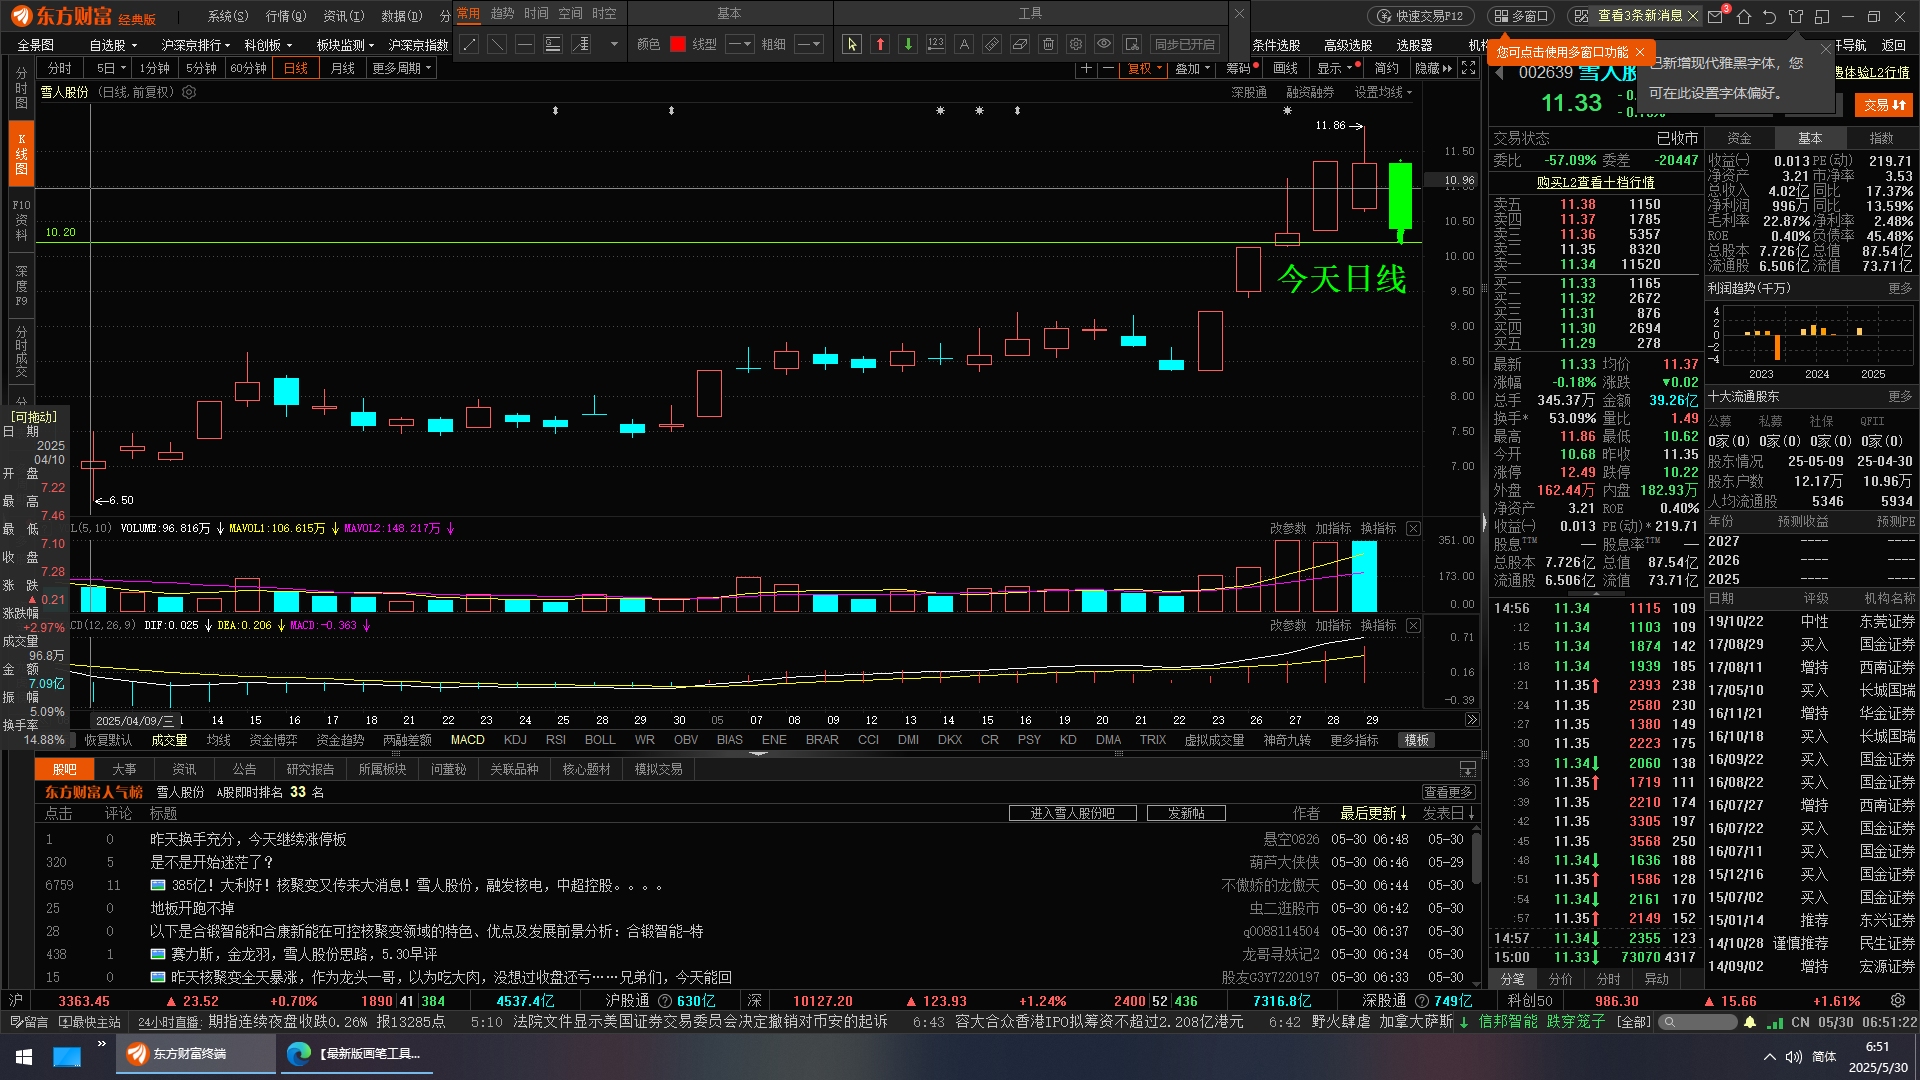Open status bar settings gear icon
This screenshot has height=1080, width=1920.
click(1898, 1001)
